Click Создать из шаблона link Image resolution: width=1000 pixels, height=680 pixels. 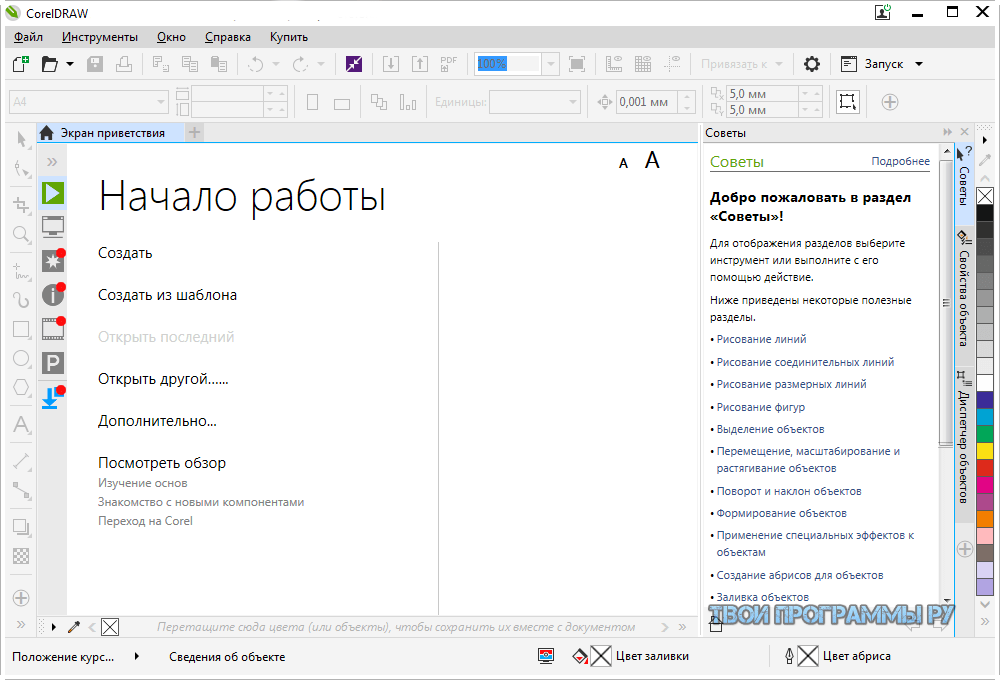pos(167,295)
